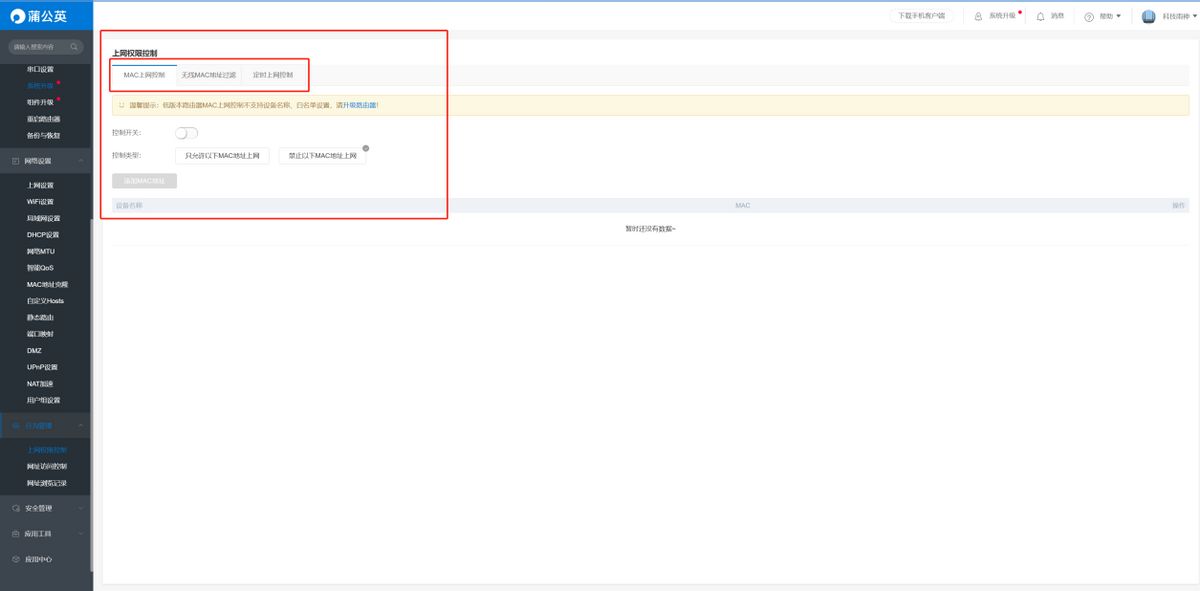Expand the 安全管理 sidebar chevron
This screenshot has width=1200, height=591.
coord(80,508)
